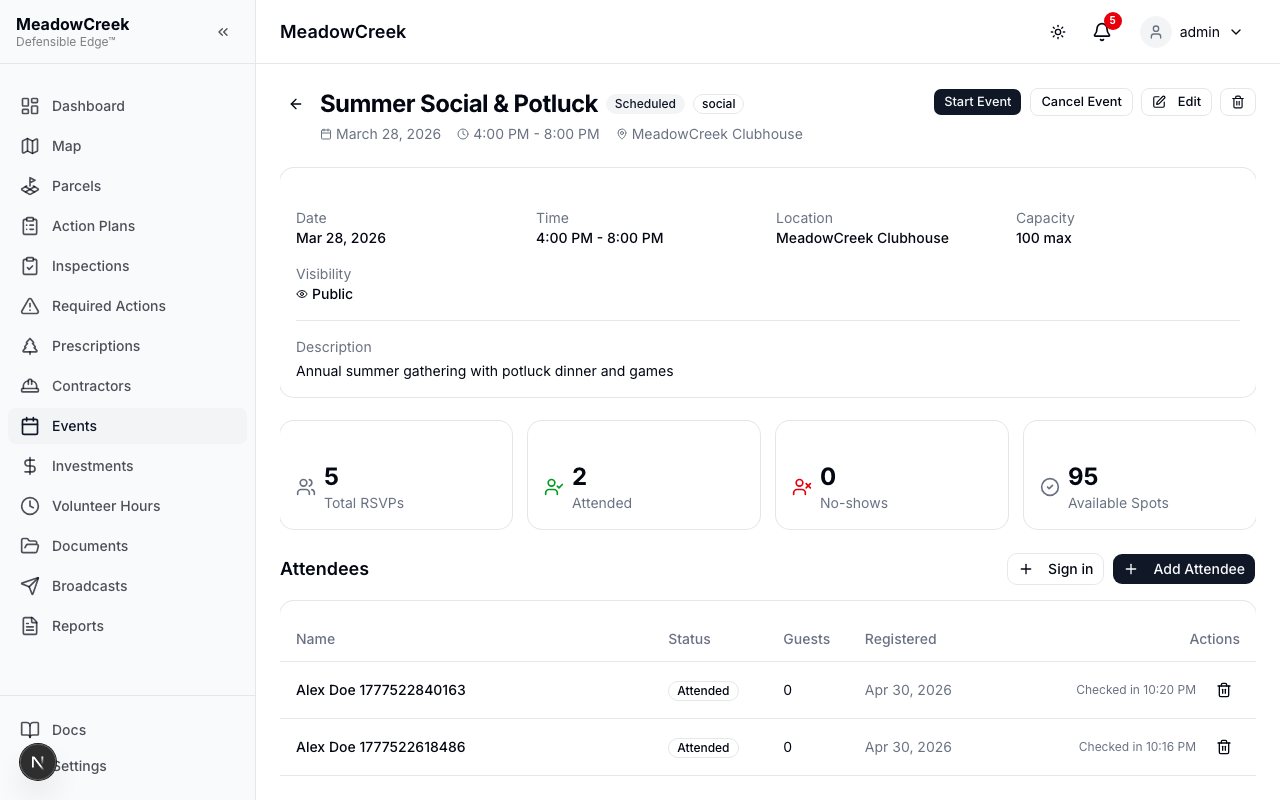
Task: Click the event description text
Action: (485, 371)
